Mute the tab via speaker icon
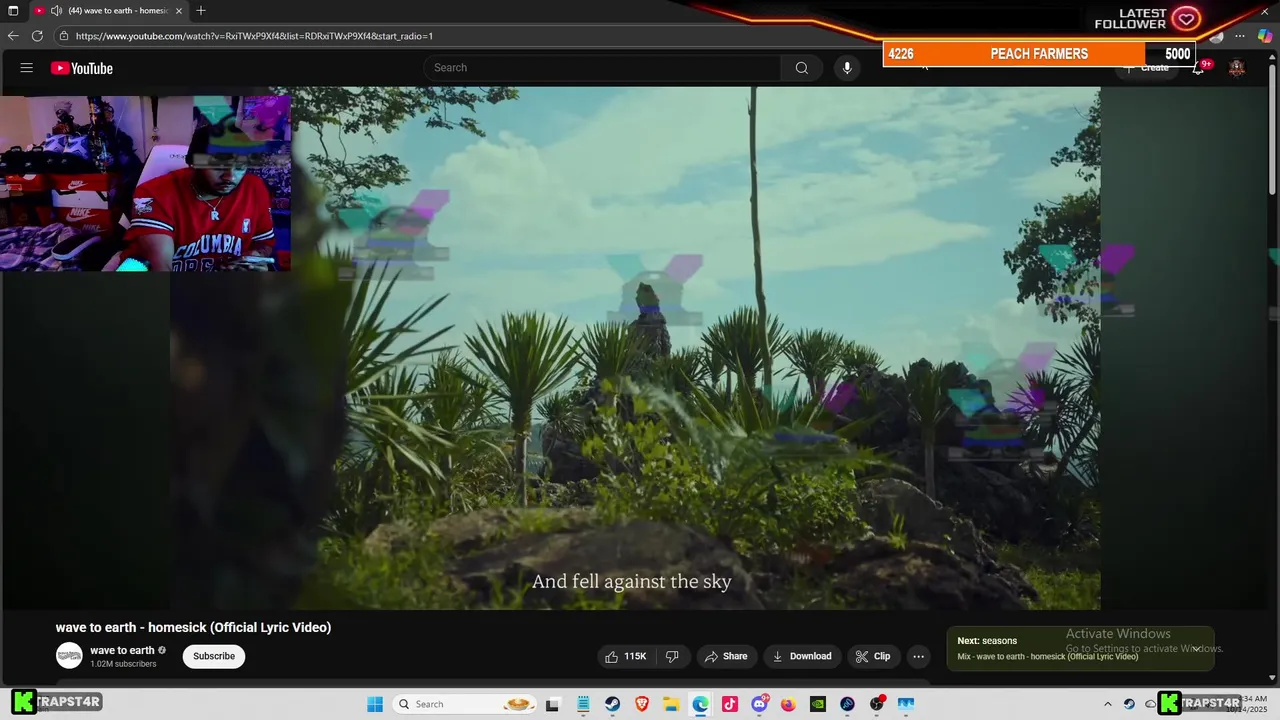The height and width of the screenshot is (720, 1280). tap(56, 11)
